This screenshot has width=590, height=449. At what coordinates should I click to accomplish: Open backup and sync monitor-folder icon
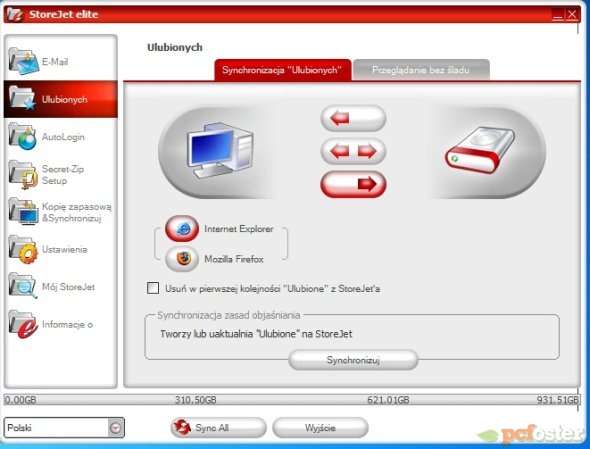tap(23, 211)
